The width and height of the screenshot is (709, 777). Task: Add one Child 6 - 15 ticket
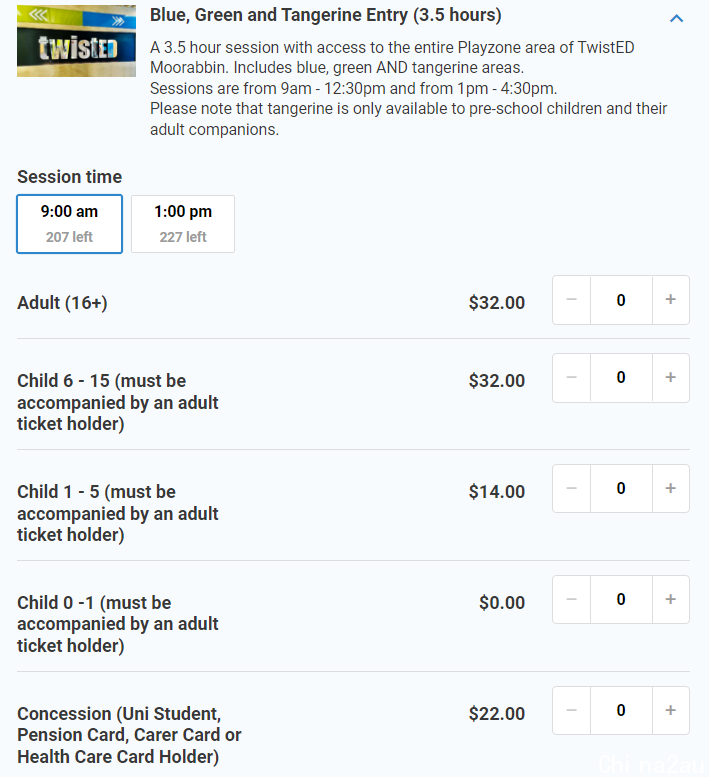(x=670, y=378)
